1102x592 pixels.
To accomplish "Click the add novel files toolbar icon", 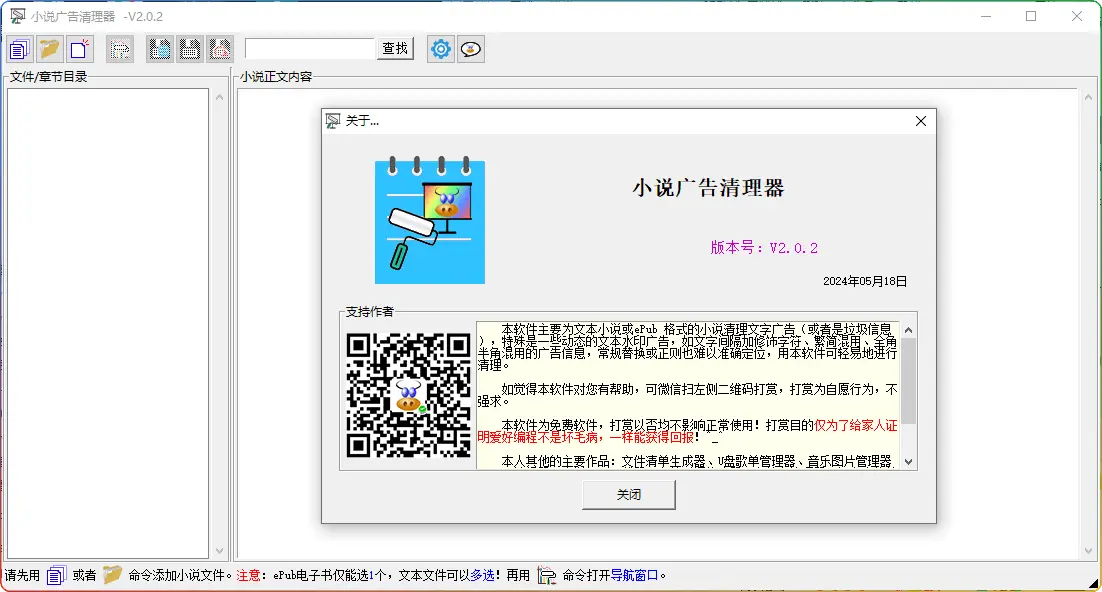I will [x=20, y=49].
